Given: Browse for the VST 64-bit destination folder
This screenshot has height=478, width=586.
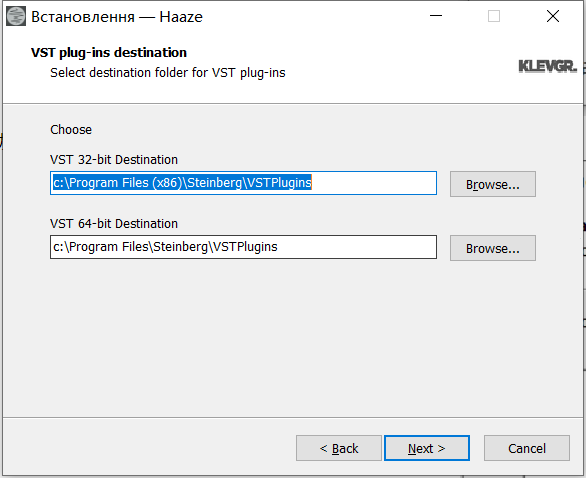Looking at the screenshot, I should (493, 248).
